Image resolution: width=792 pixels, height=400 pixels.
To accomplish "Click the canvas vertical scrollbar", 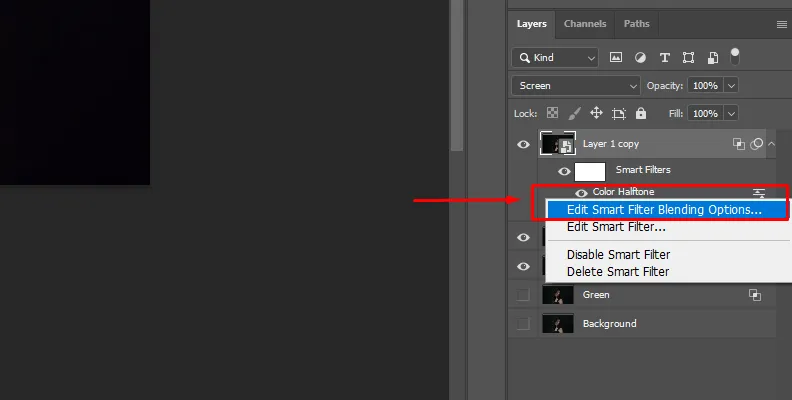I will click(457, 76).
